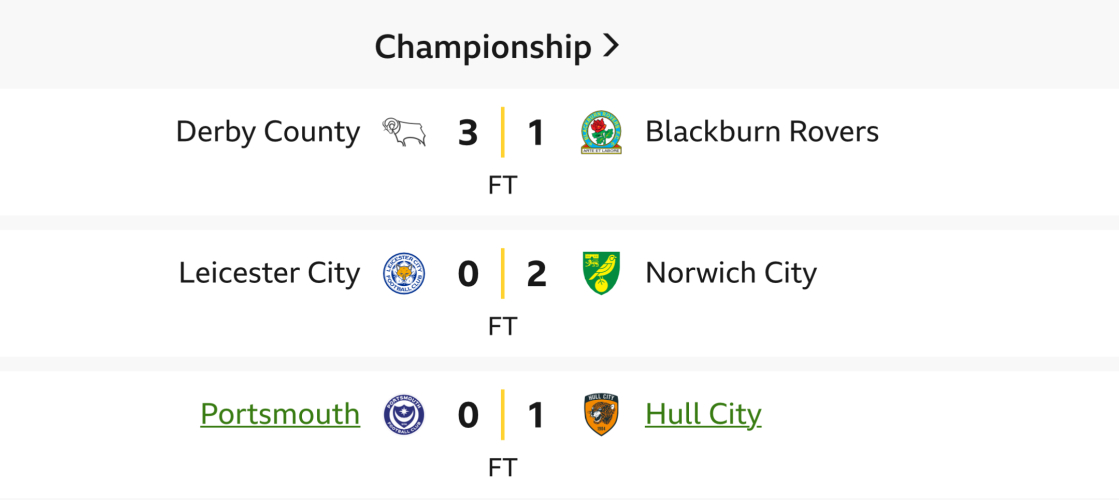Screen dimensions: 1119x500
Task: Click FT under the Portsmouth match
Action: pos(502,468)
